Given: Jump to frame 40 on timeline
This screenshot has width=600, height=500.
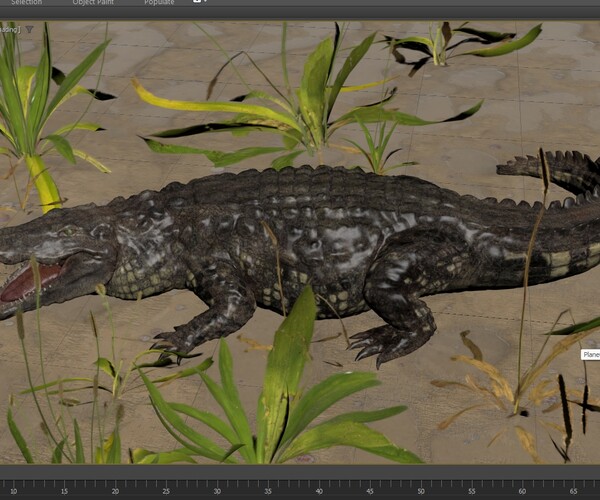Looking at the screenshot, I should point(319,491).
